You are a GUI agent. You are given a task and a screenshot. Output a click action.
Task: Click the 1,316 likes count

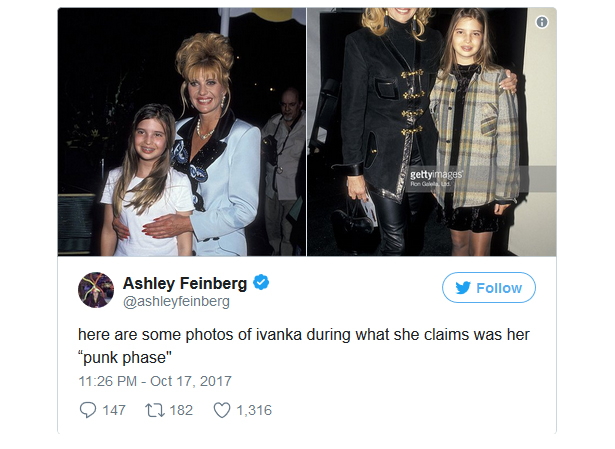click(x=254, y=410)
